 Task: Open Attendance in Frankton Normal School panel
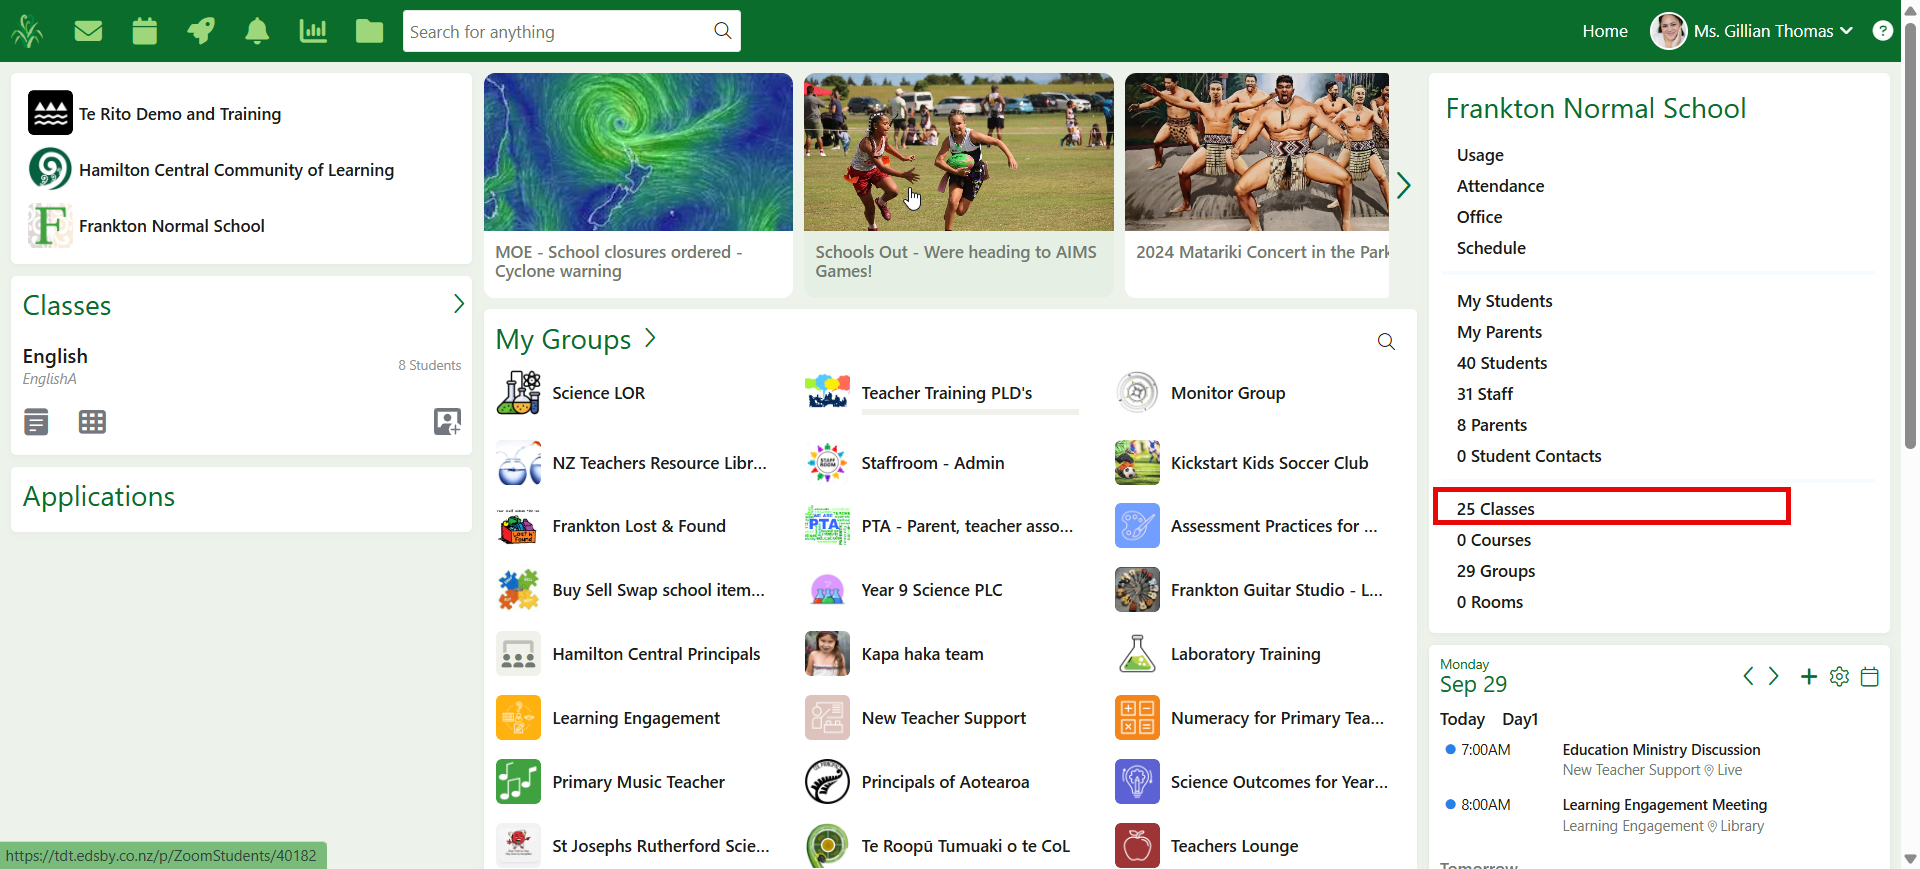(x=1500, y=186)
